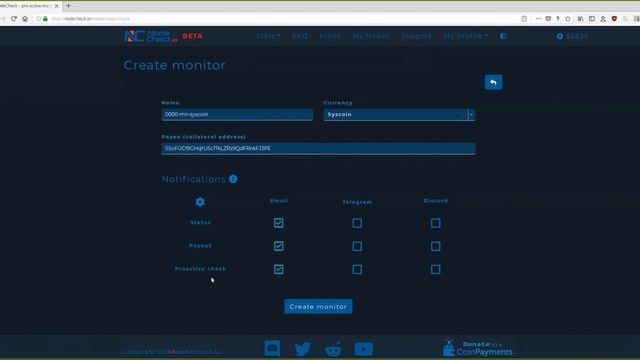Open the red shield extension icon

614,19
